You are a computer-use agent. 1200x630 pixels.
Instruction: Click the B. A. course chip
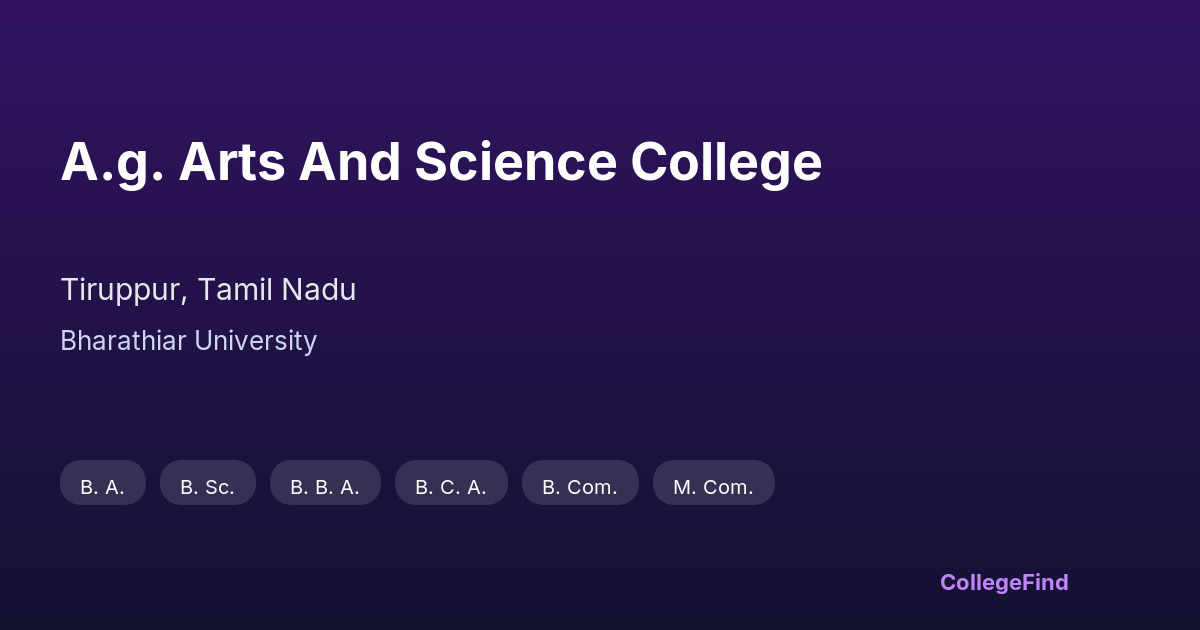coord(102,487)
